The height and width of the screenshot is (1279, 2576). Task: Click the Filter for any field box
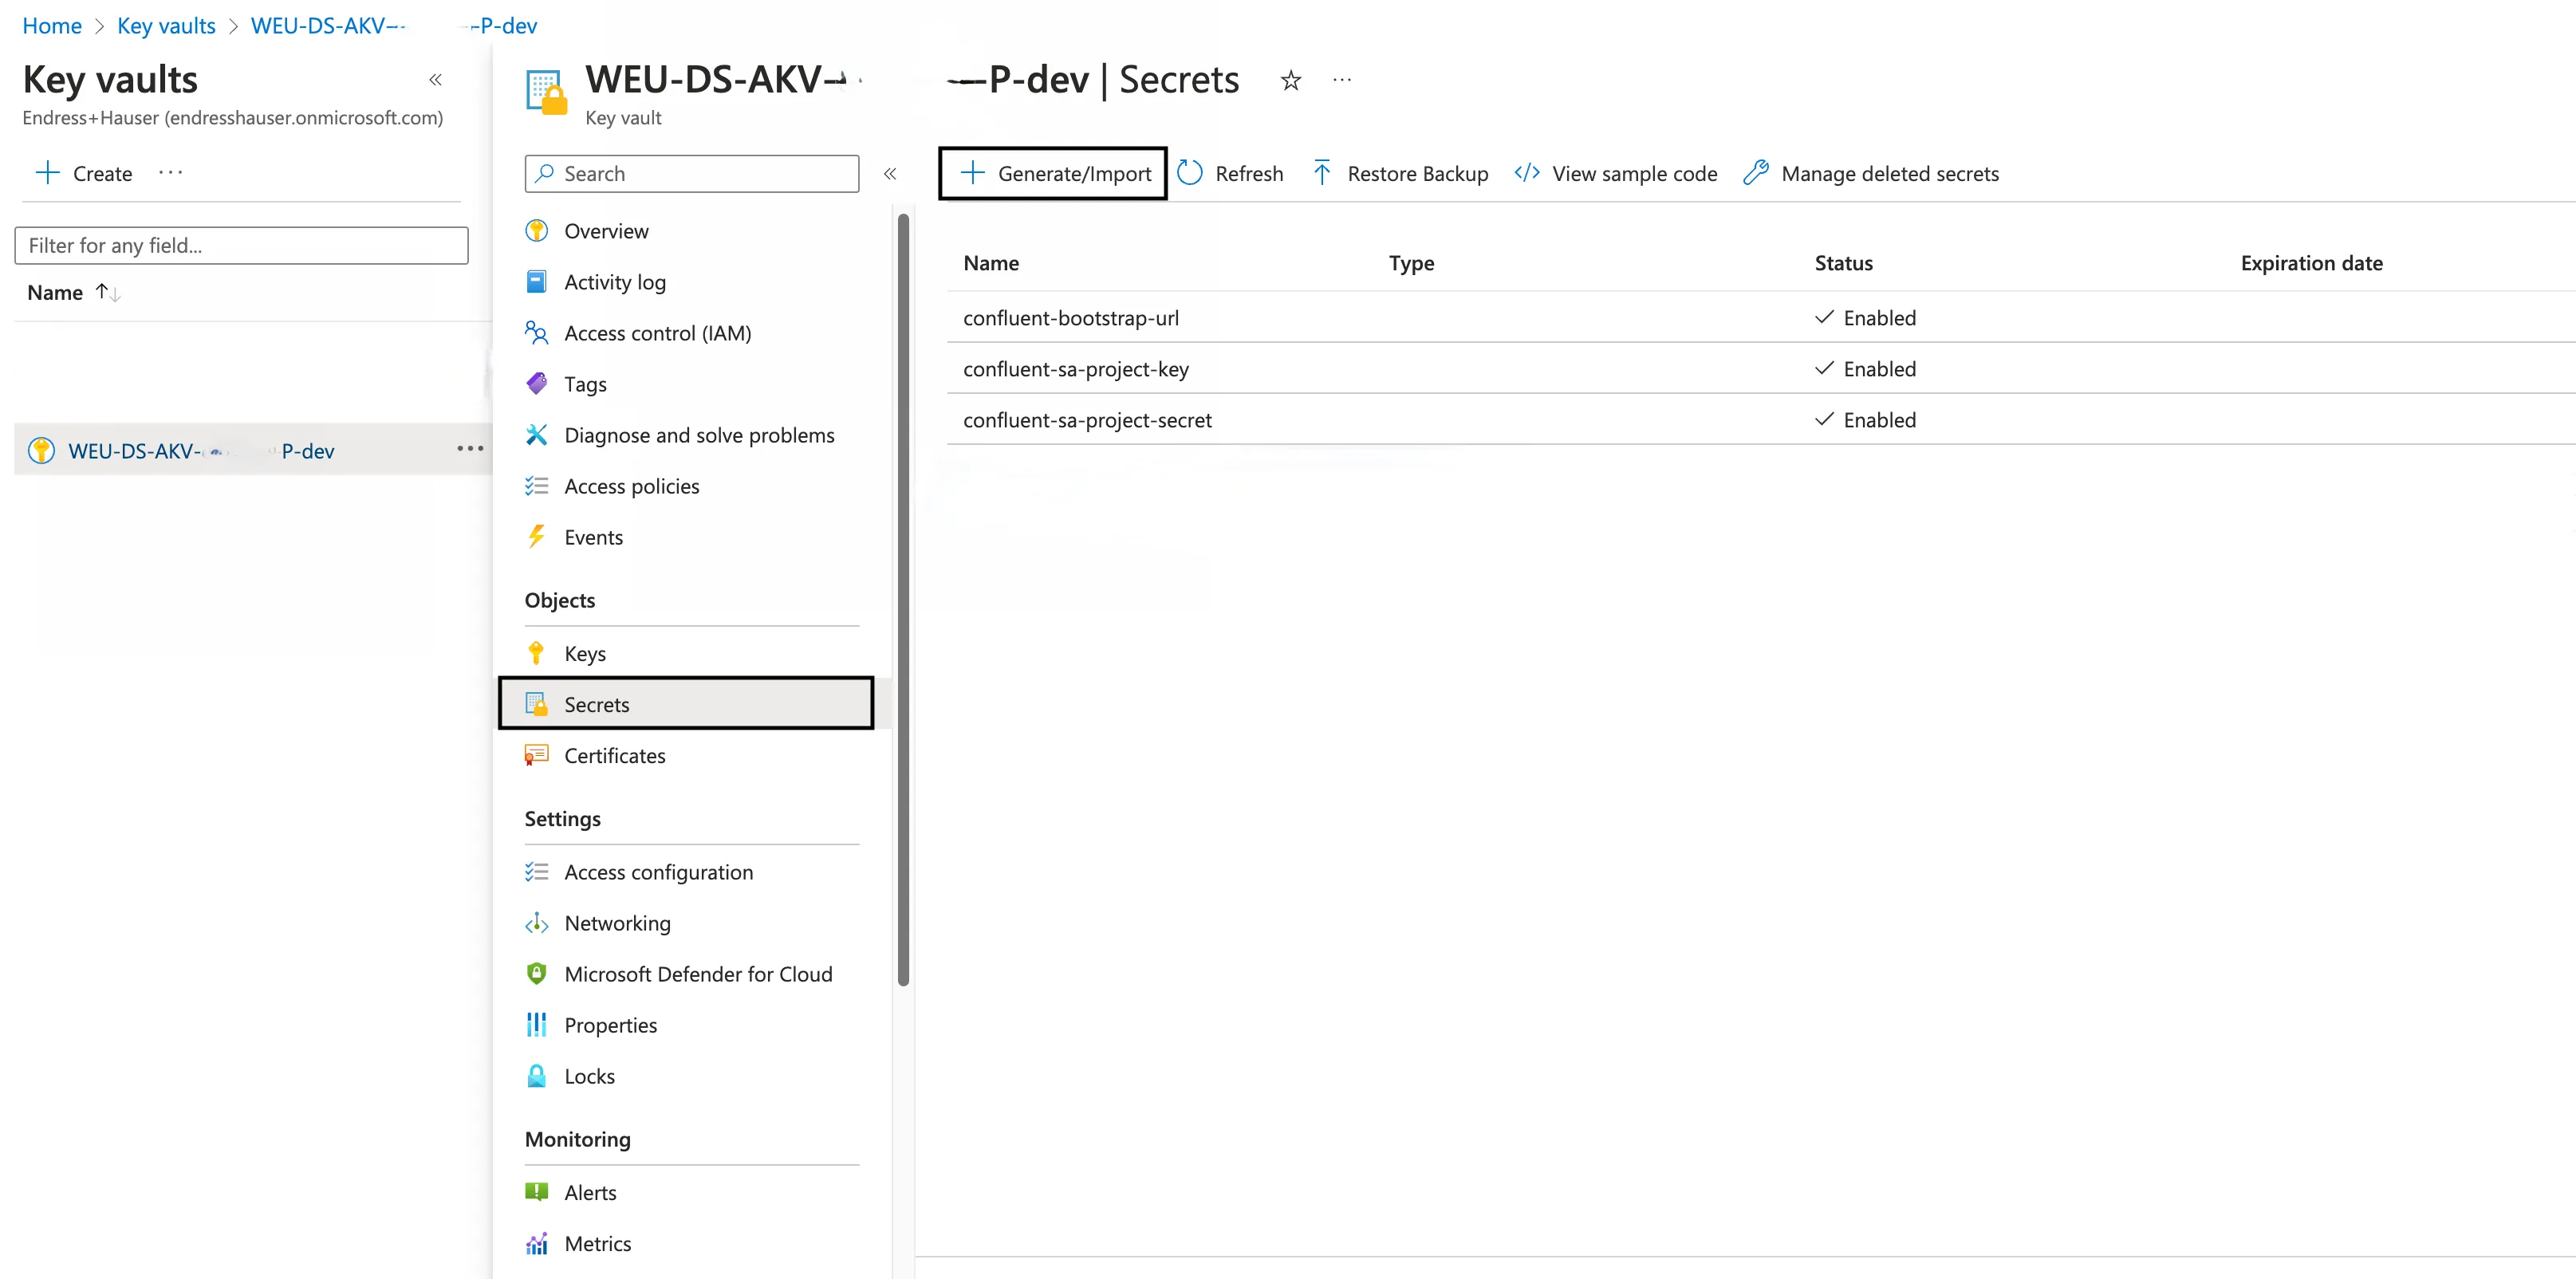pyautogui.click(x=241, y=245)
